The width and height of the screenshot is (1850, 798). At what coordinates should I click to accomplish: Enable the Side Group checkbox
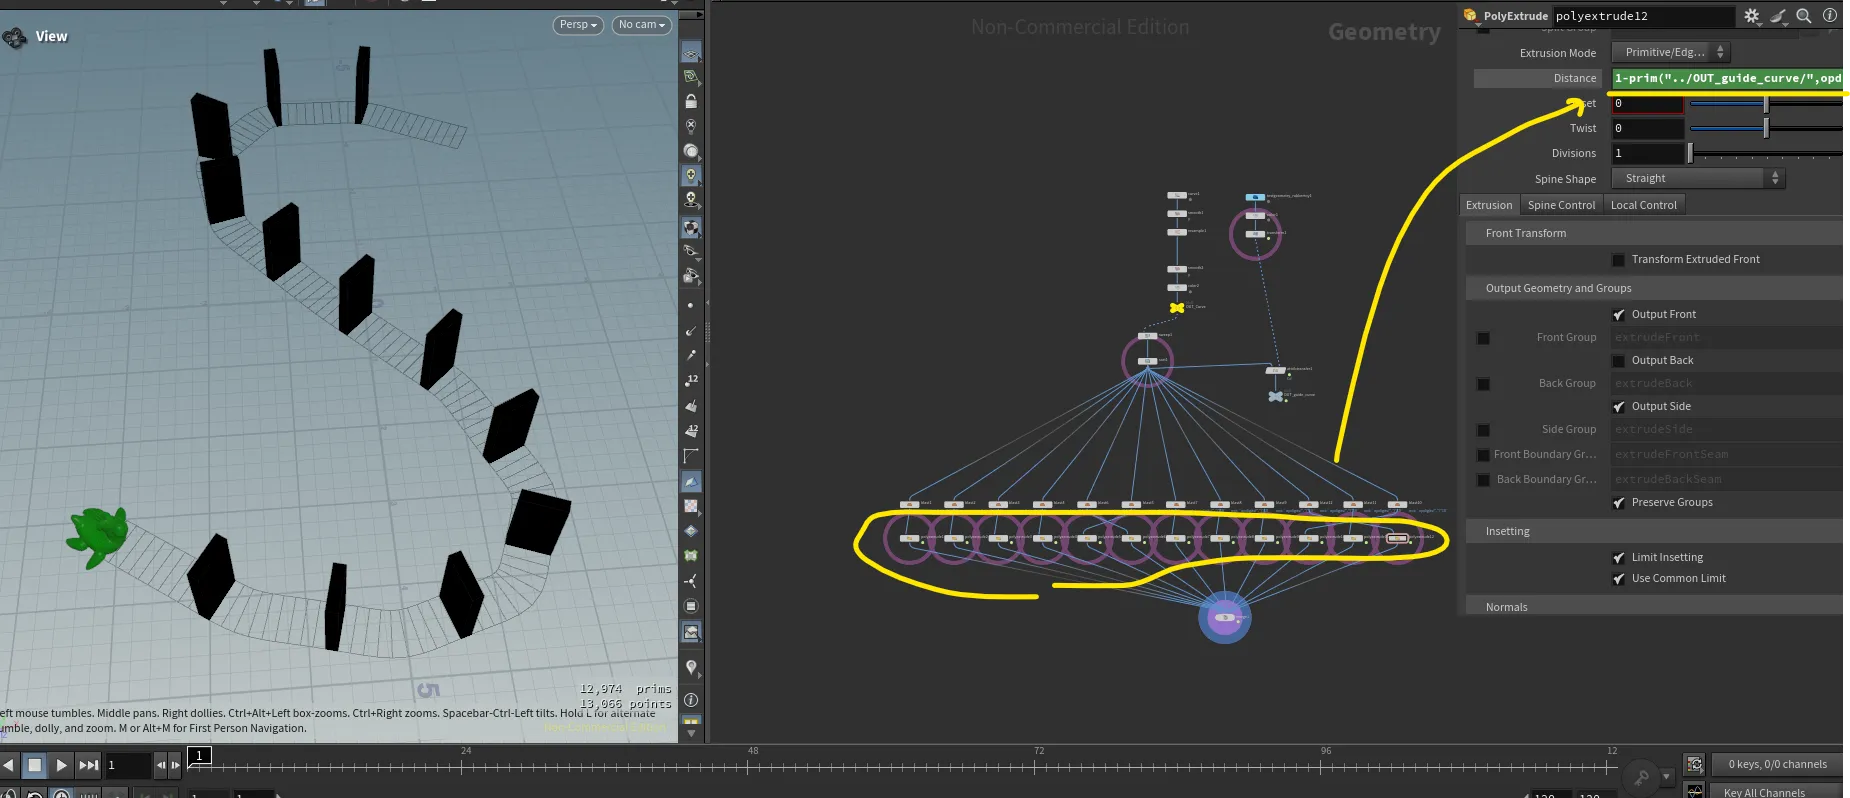click(x=1484, y=430)
